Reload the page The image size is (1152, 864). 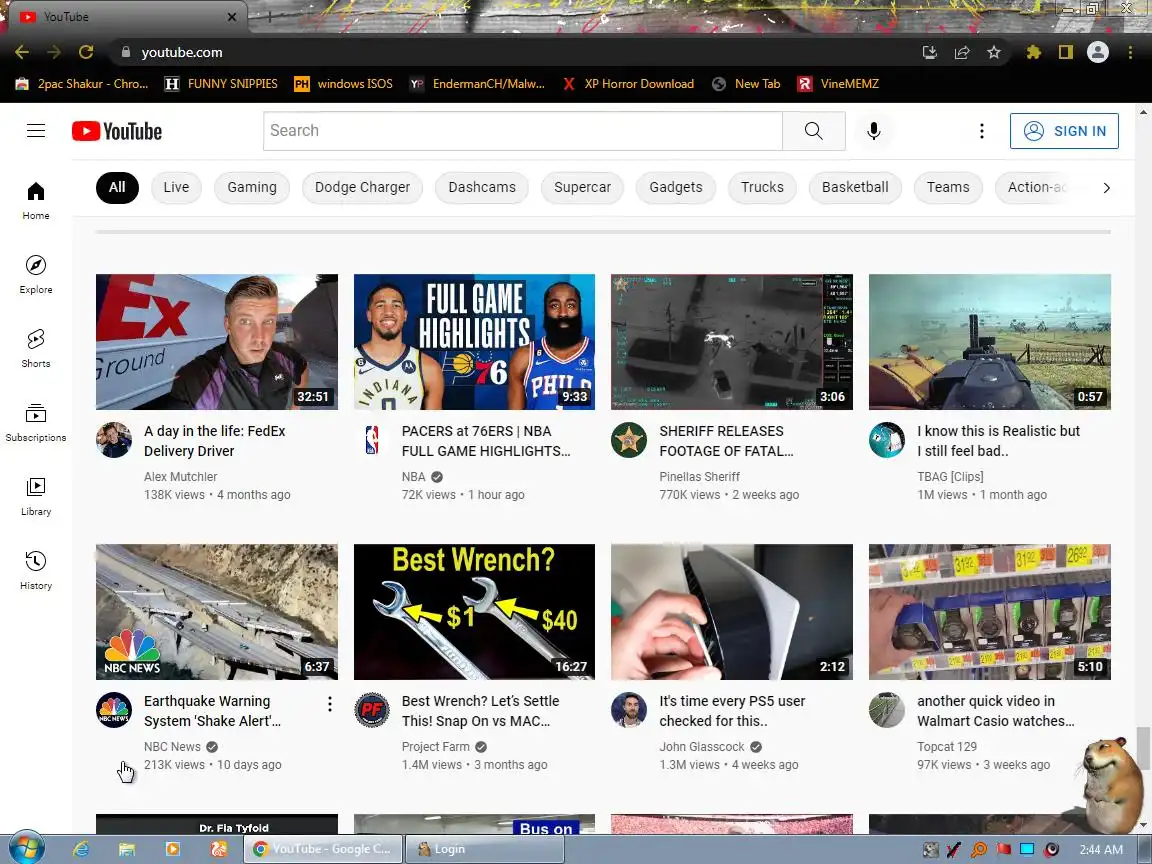pos(86,52)
